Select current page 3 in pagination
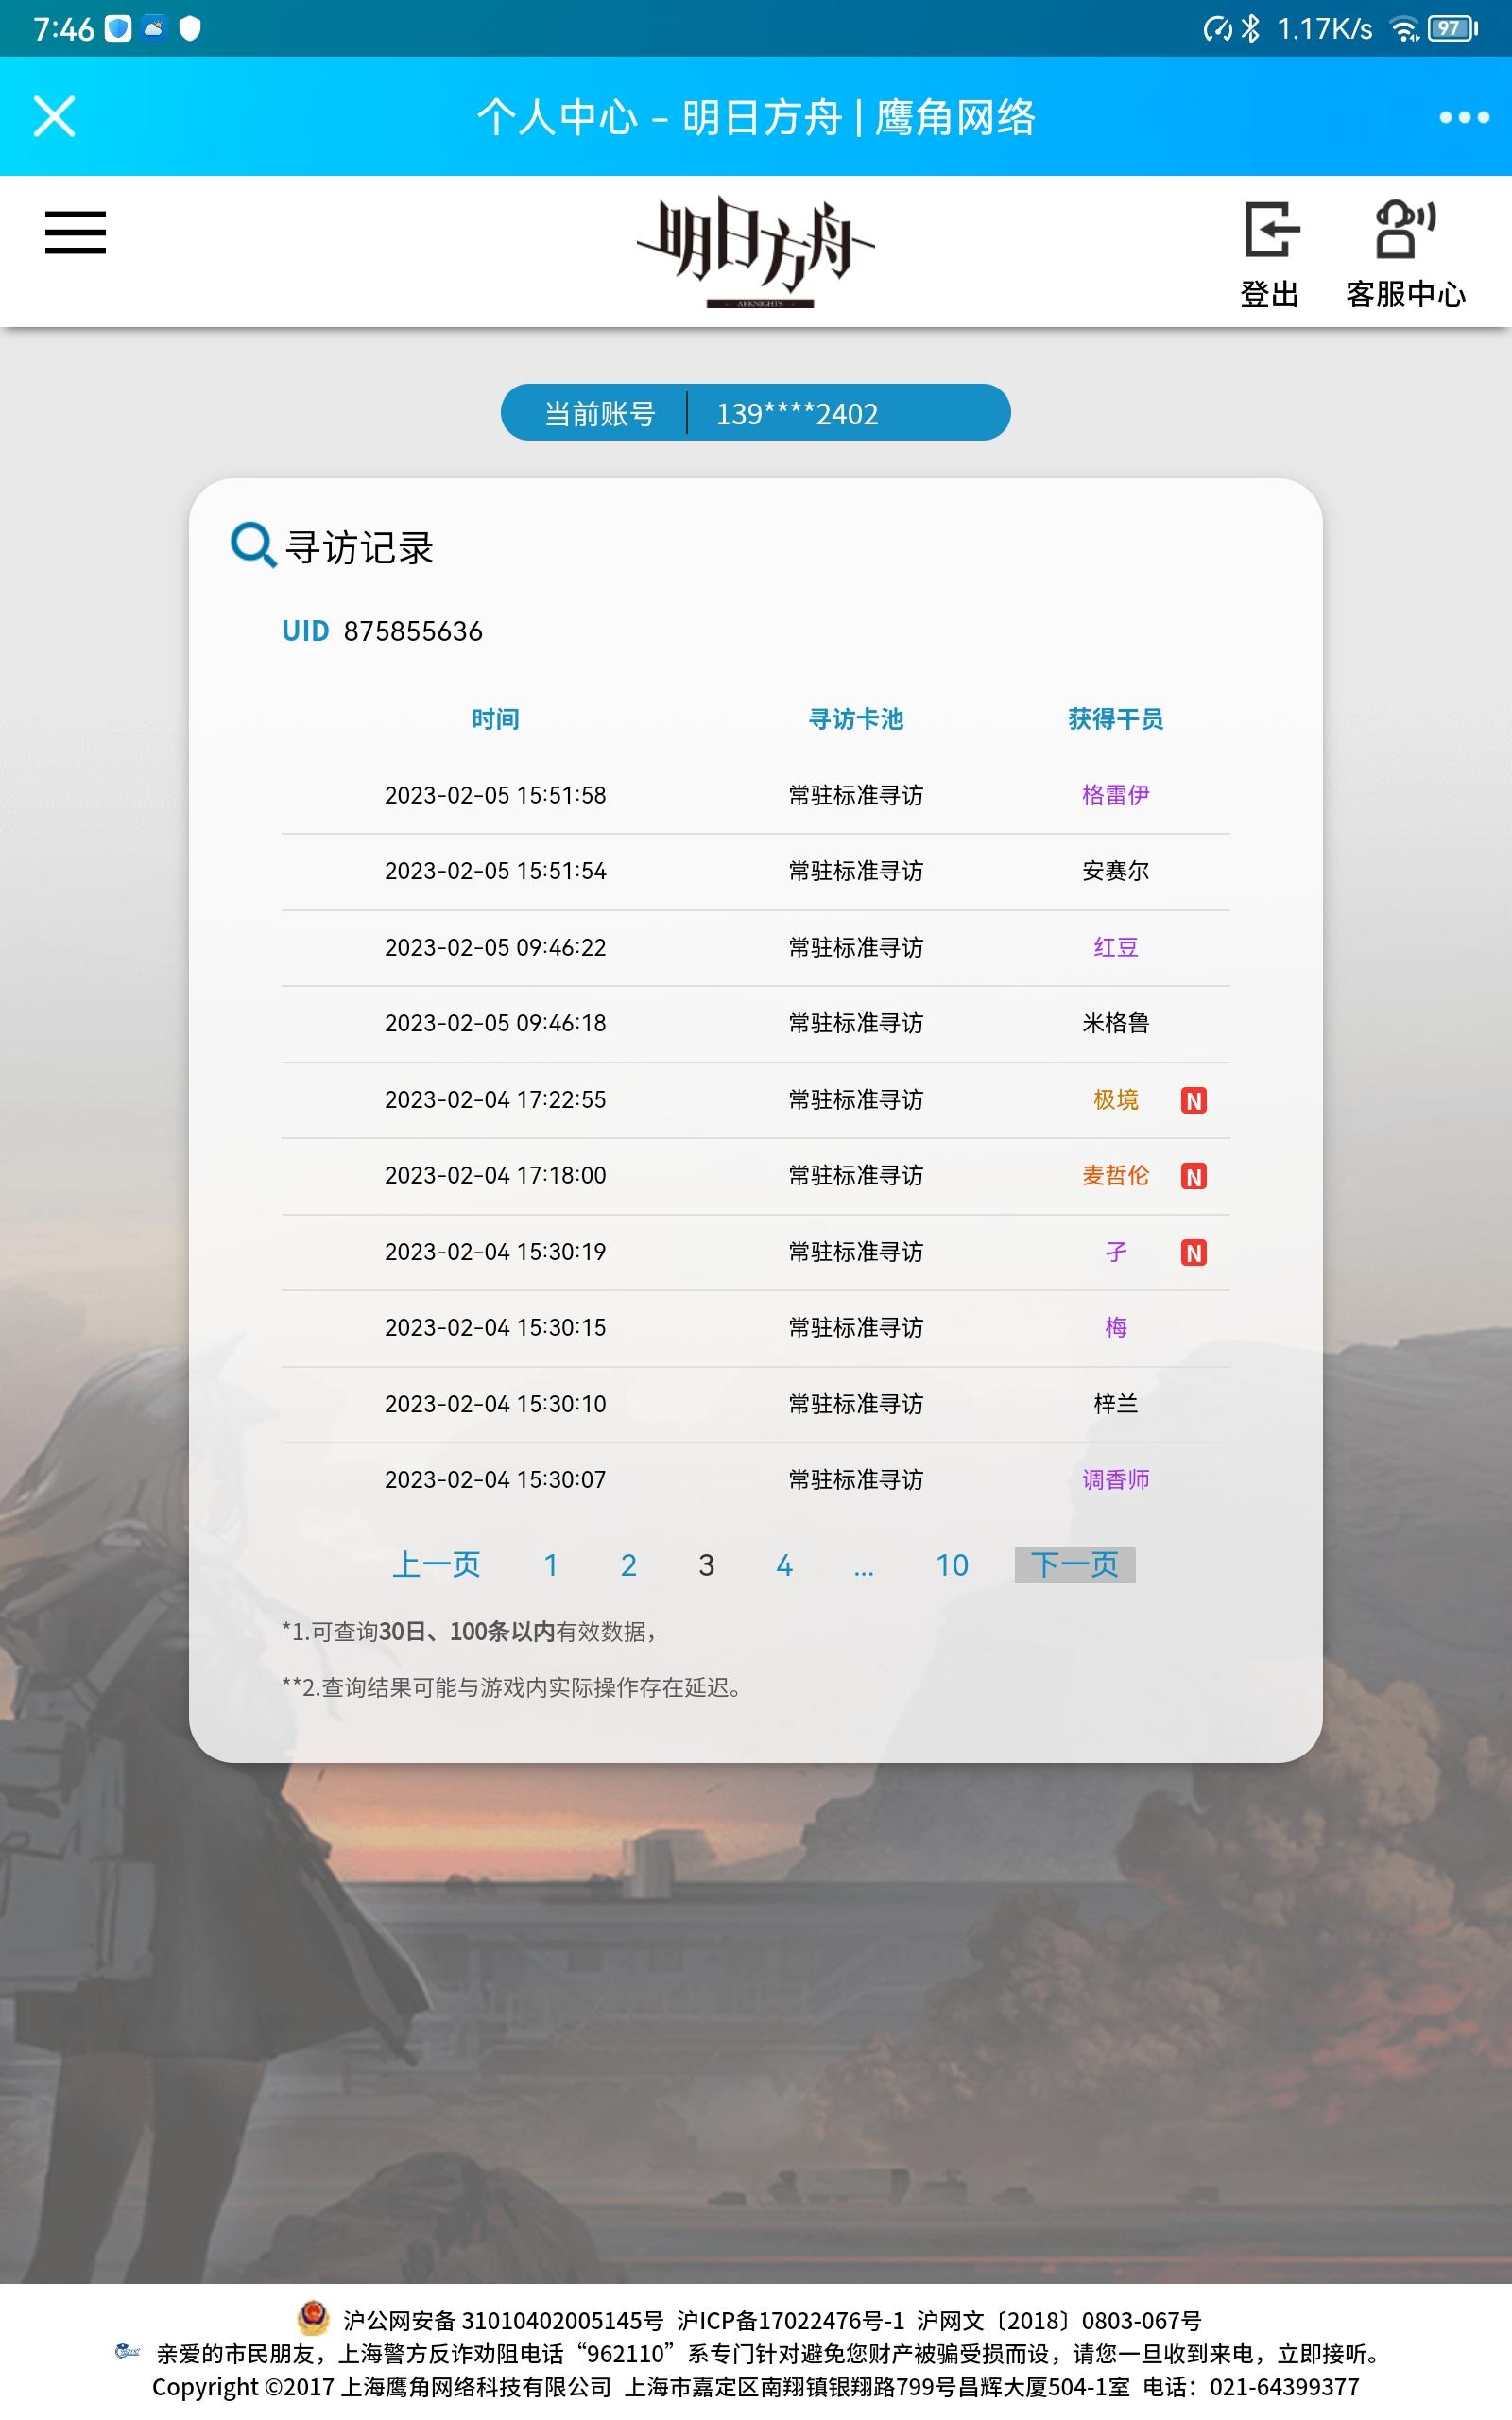The height and width of the screenshot is (2420, 1512). 707,1565
